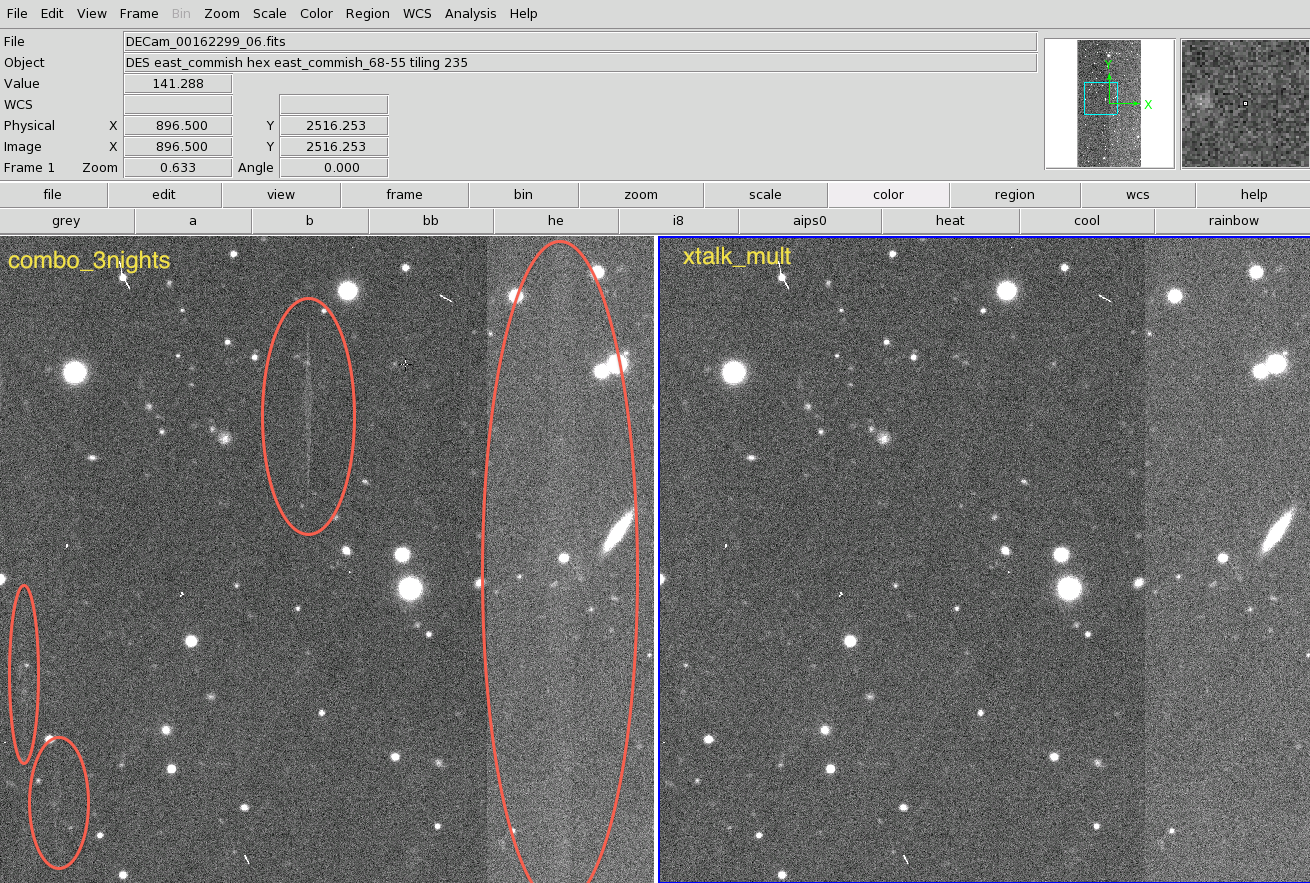
Task: Click the 'combo_3nights' text label
Action: tap(89, 261)
